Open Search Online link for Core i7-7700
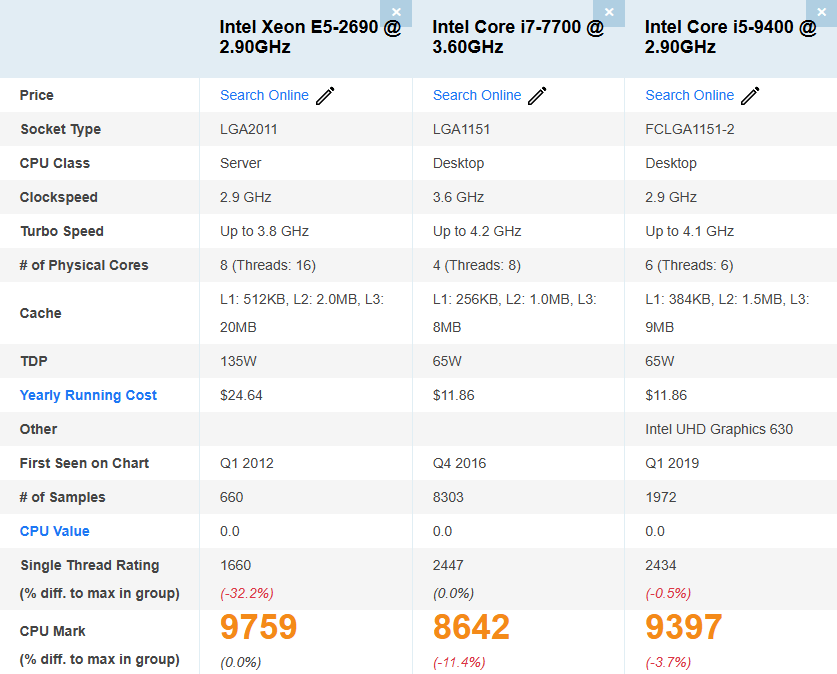This screenshot has height=674, width=837. pos(477,95)
